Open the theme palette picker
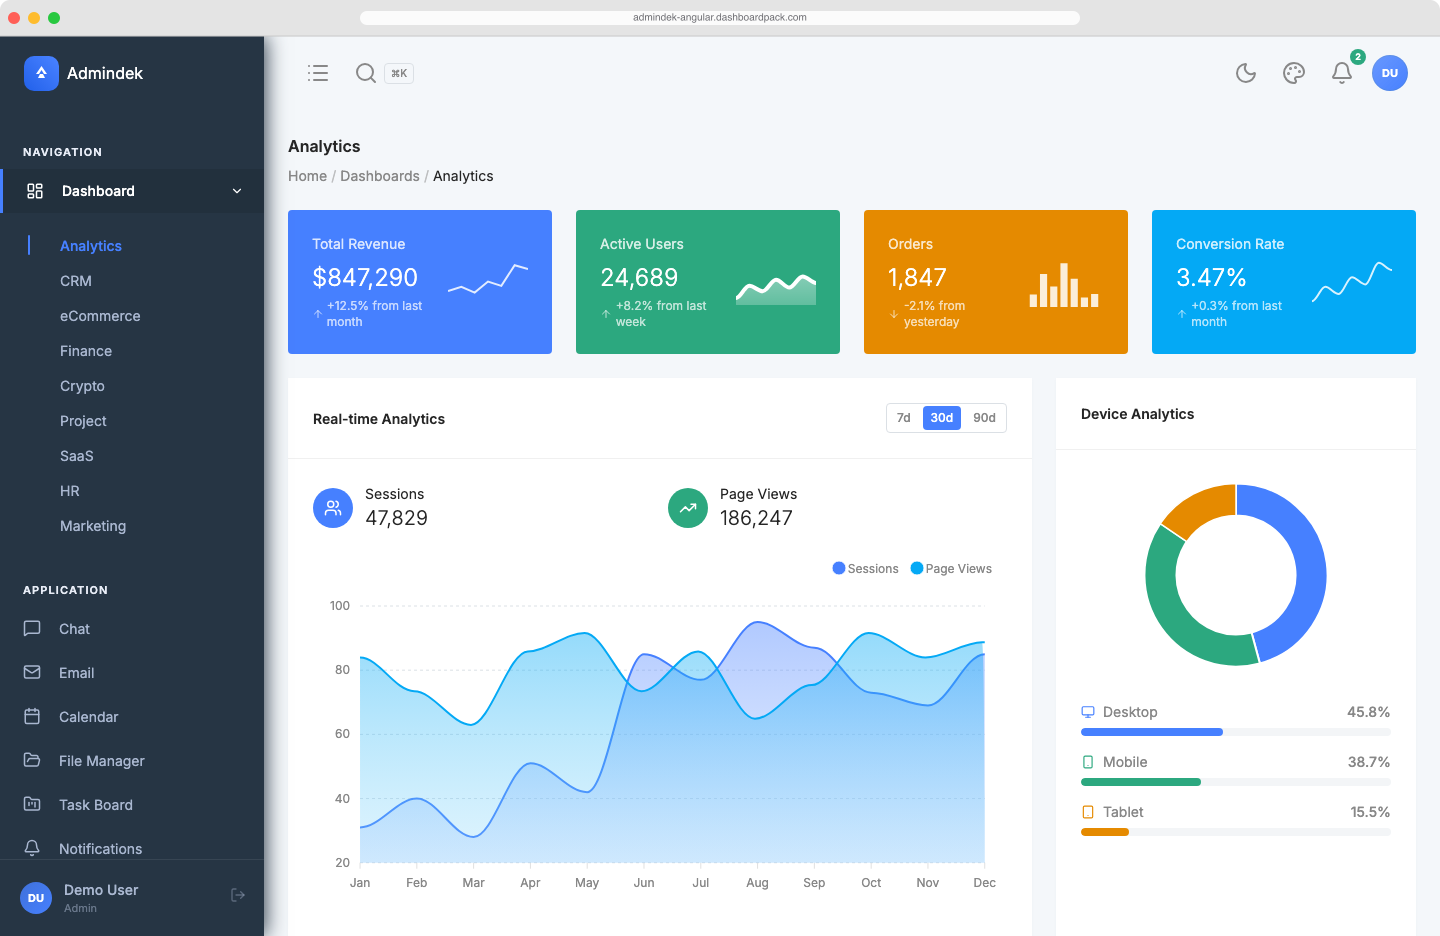This screenshot has height=936, width=1440. (1293, 72)
